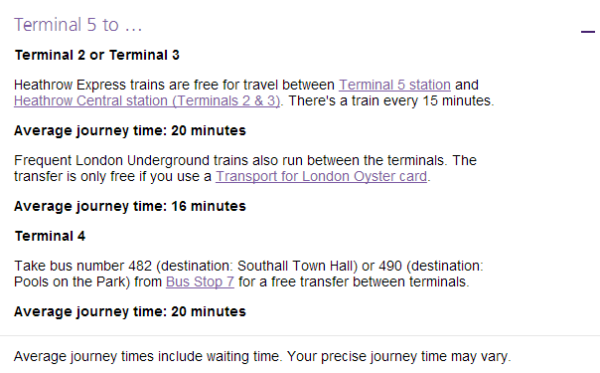Collapse the section using the minus icon

[x=587, y=32]
